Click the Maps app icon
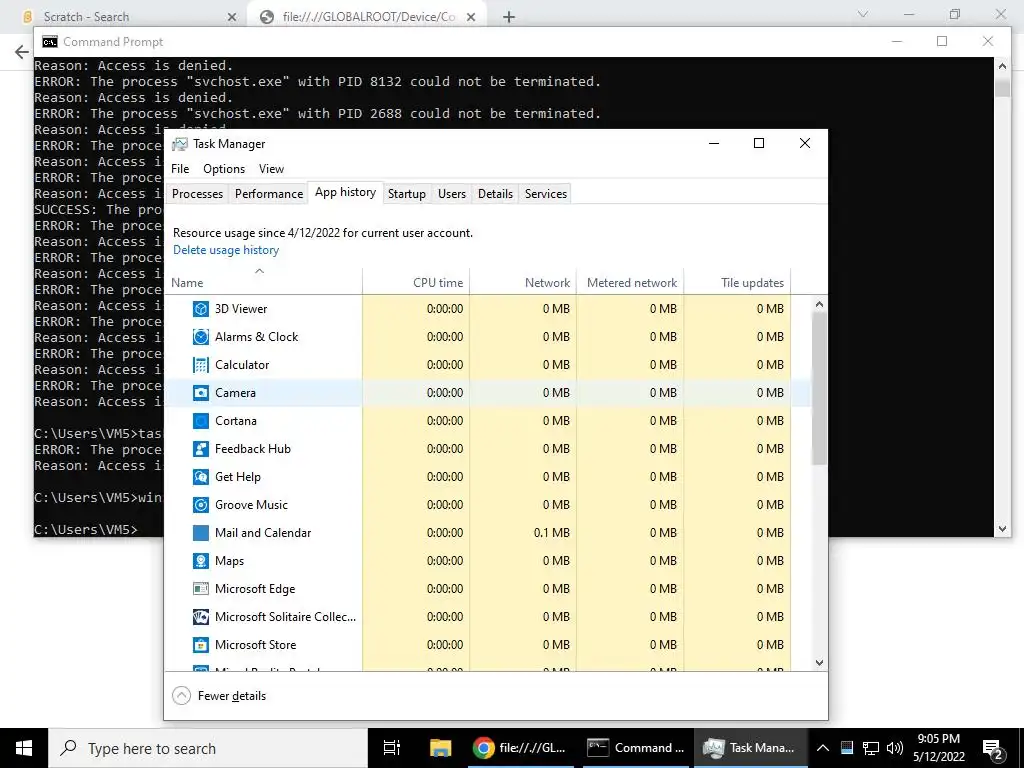The width and height of the screenshot is (1024, 768). click(x=200, y=561)
